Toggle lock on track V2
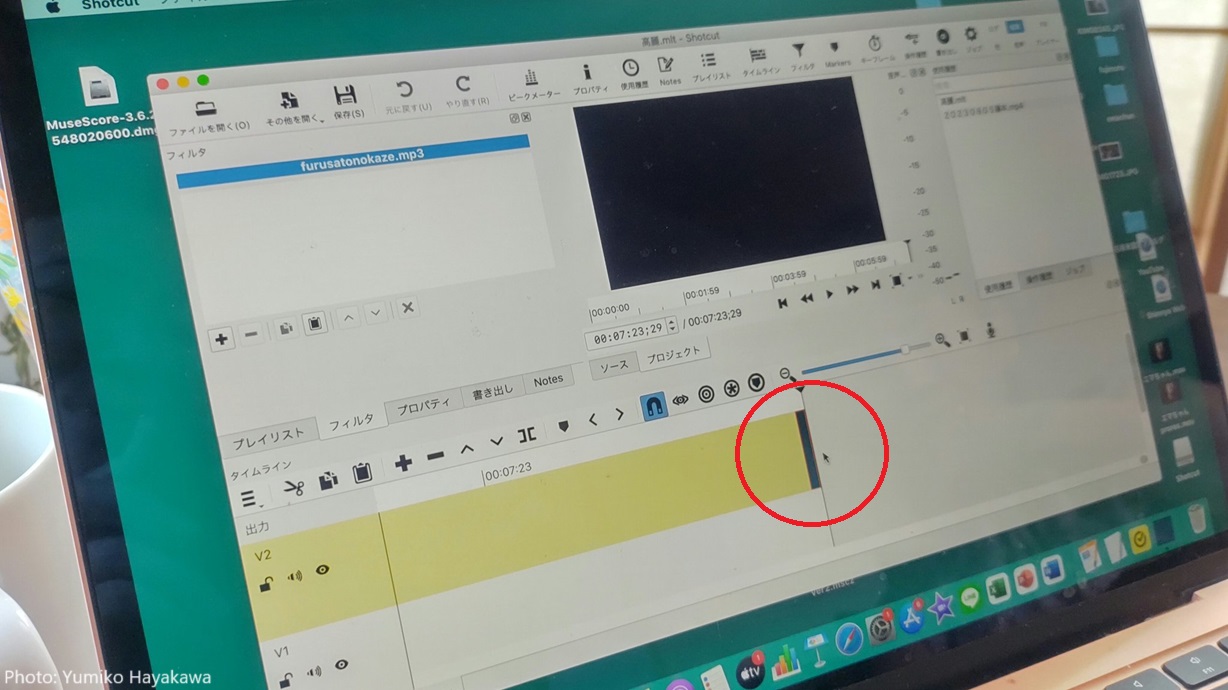 coord(267,585)
